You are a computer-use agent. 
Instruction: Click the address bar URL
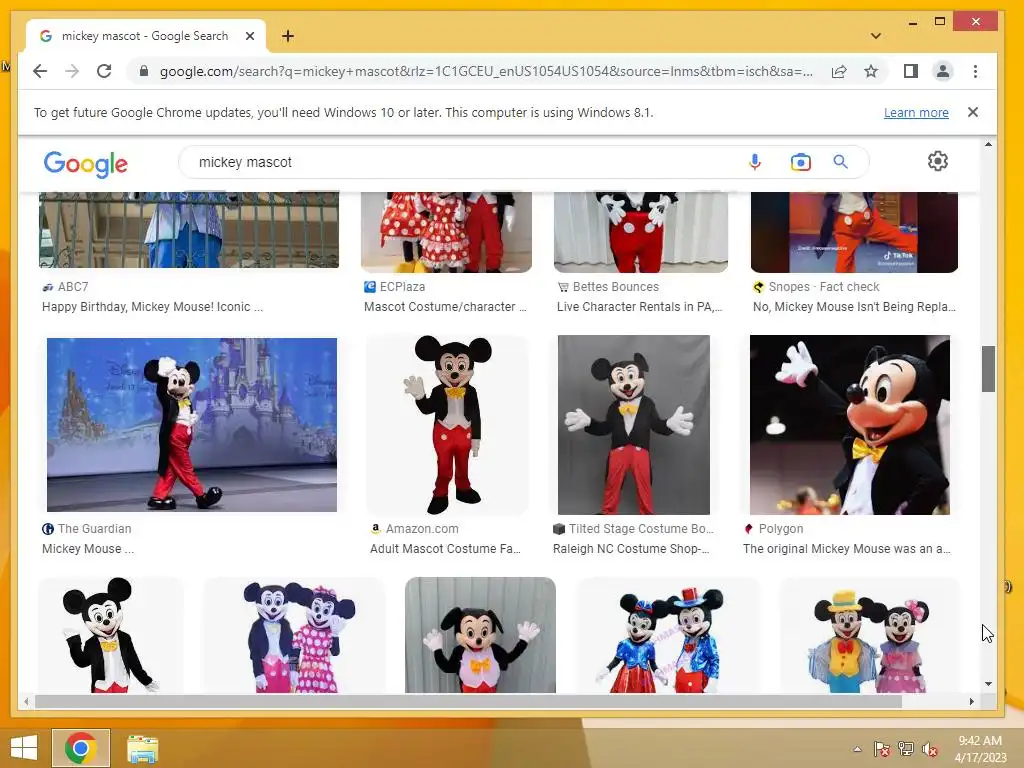pos(487,71)
